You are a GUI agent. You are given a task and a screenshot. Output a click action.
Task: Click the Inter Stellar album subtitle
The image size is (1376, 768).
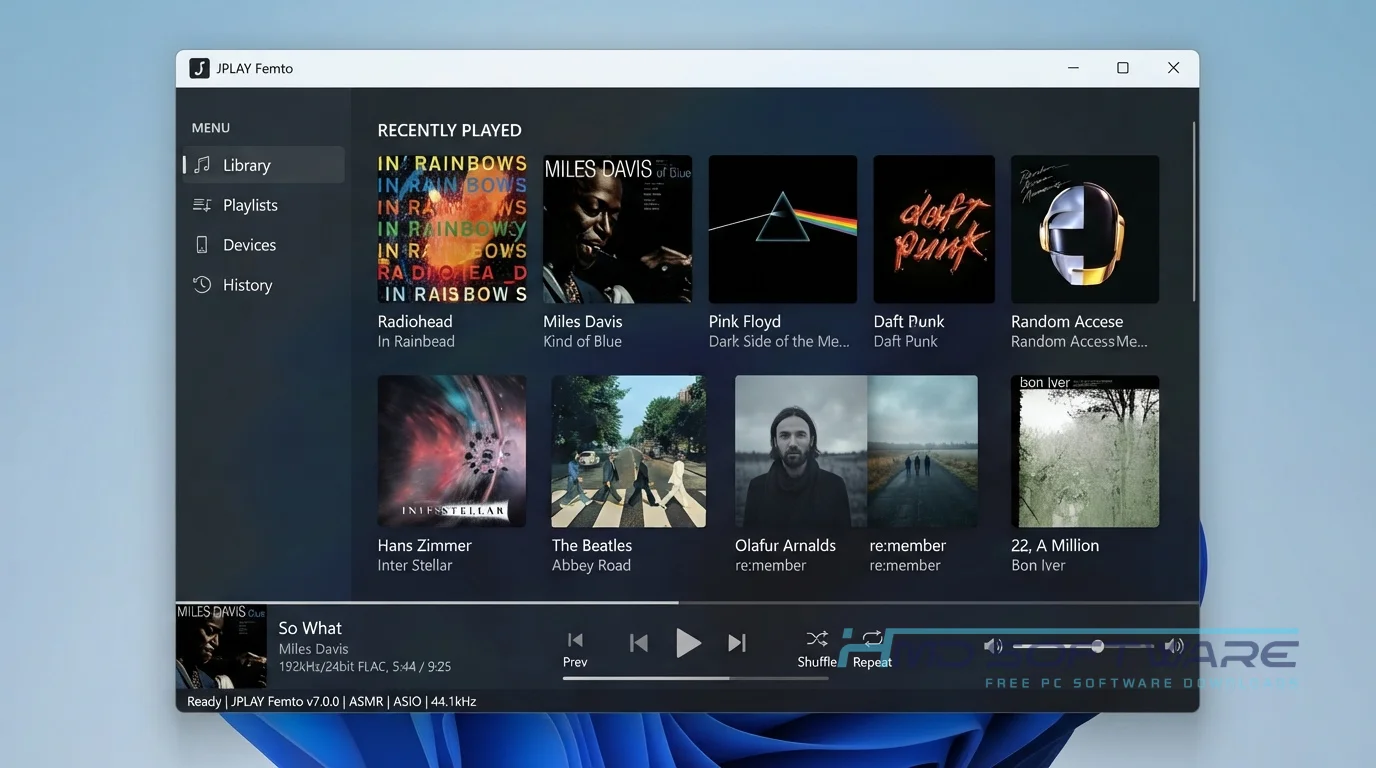coord(415,565)
